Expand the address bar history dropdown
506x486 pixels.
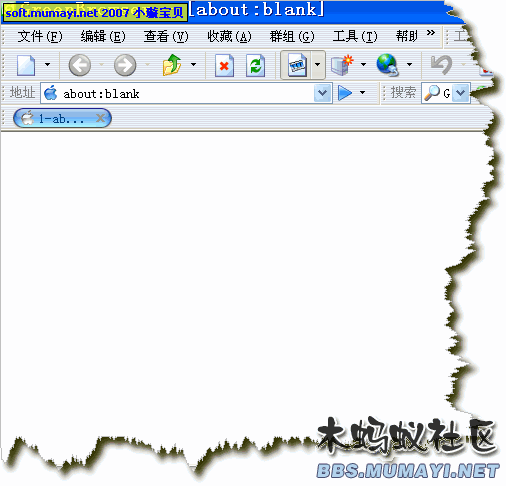tap(322, 93)
